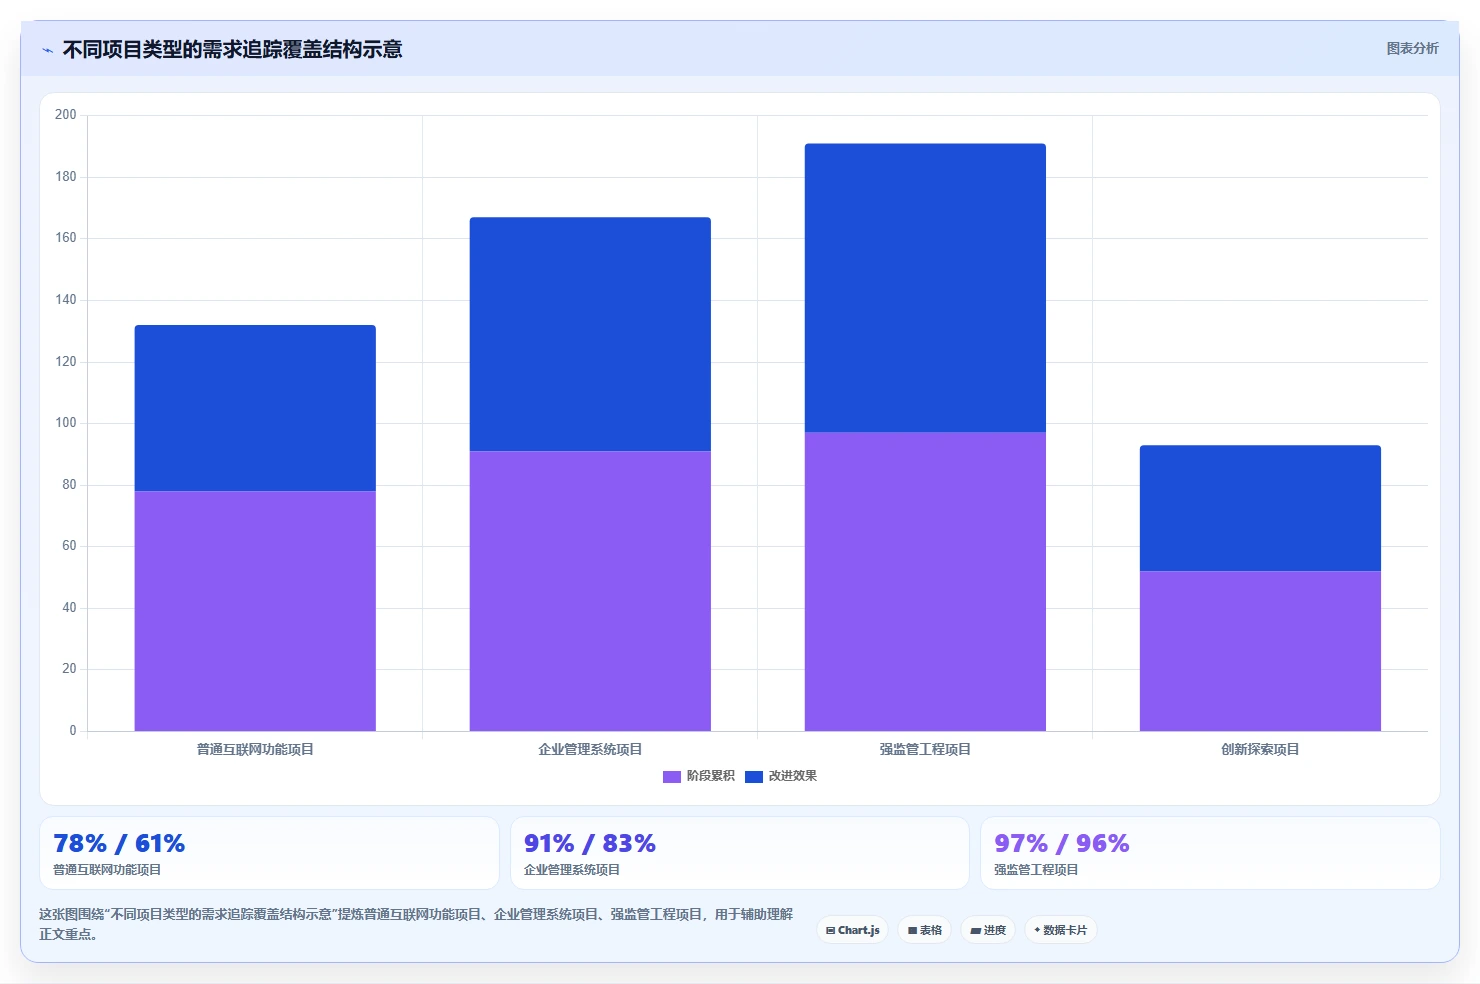This screenshot has height=984, width=1480.
Task: Click purple bar segment for 创新探索项目
Action: point(1260,651)
